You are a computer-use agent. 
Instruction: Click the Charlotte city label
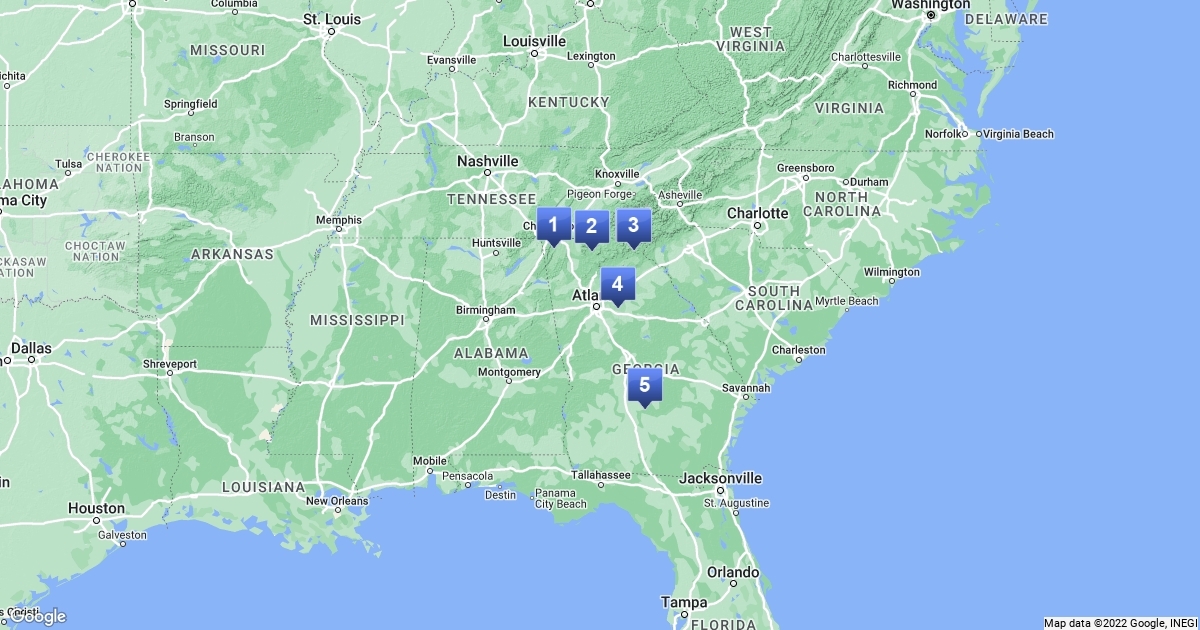point(758,213)
